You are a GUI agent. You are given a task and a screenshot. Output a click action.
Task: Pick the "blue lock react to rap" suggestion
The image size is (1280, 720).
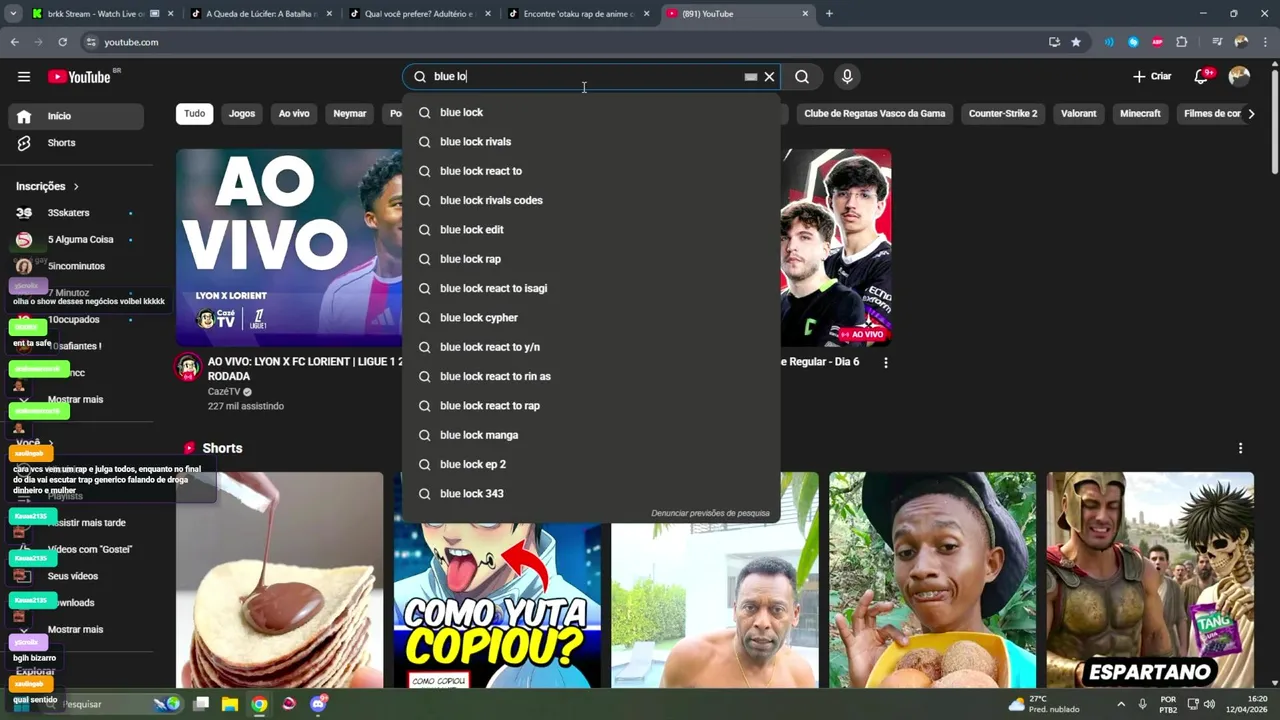590,406
